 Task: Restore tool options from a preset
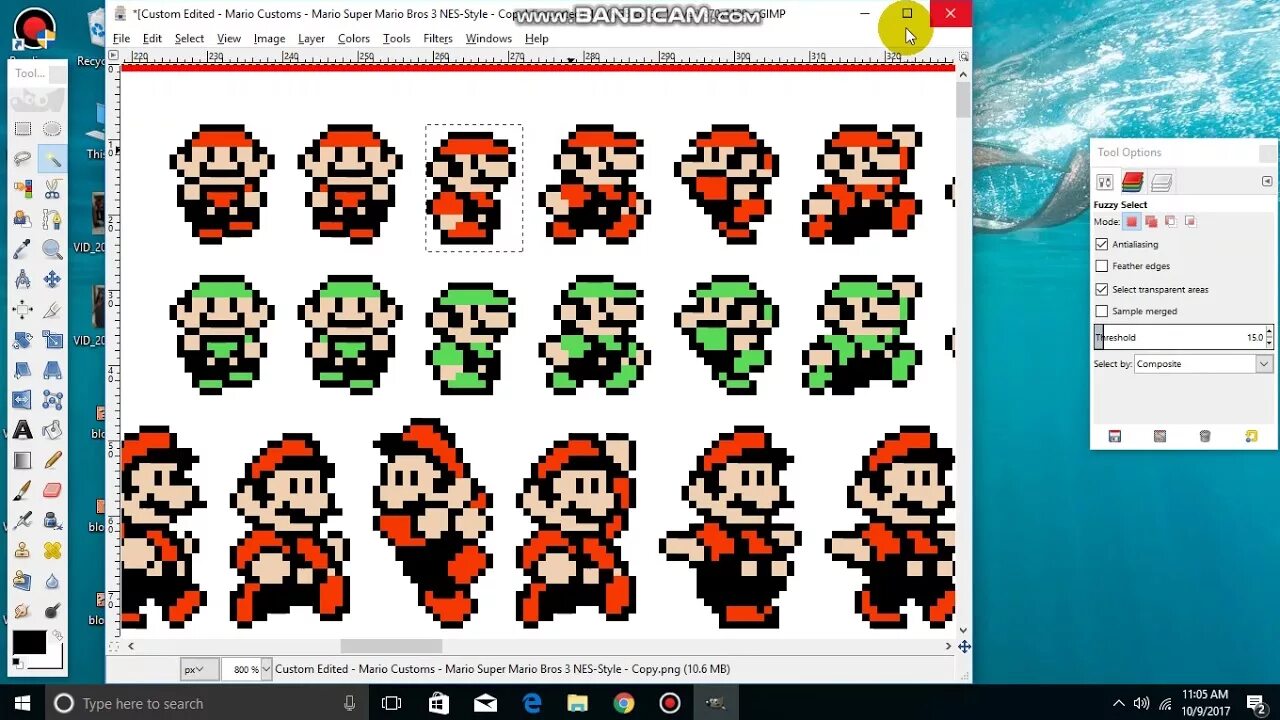tap(1160, 436)
